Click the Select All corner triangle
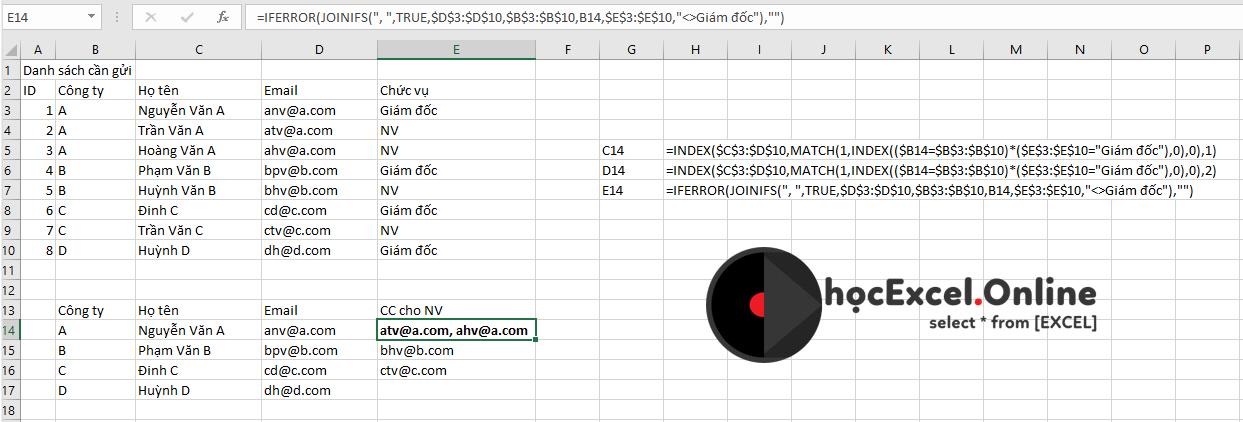This screenshot has width=1243, height=422. pyautogui.click(x=10, y=49)
